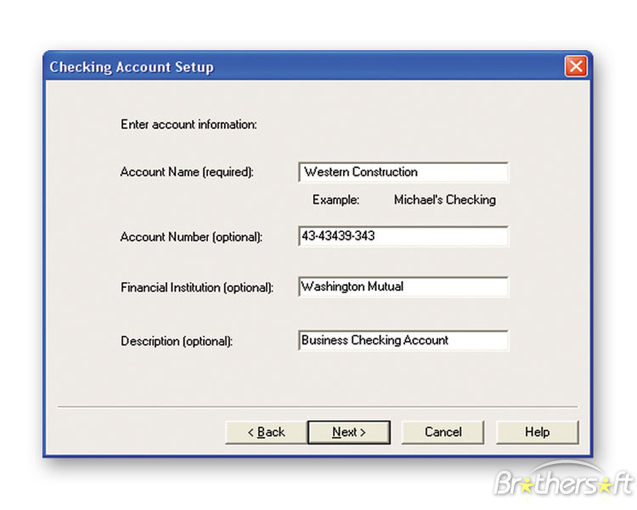Click the "Description (optional):" label
This screenshot has height=510, width=637.
pyautogui.click(x=176, y=341)
